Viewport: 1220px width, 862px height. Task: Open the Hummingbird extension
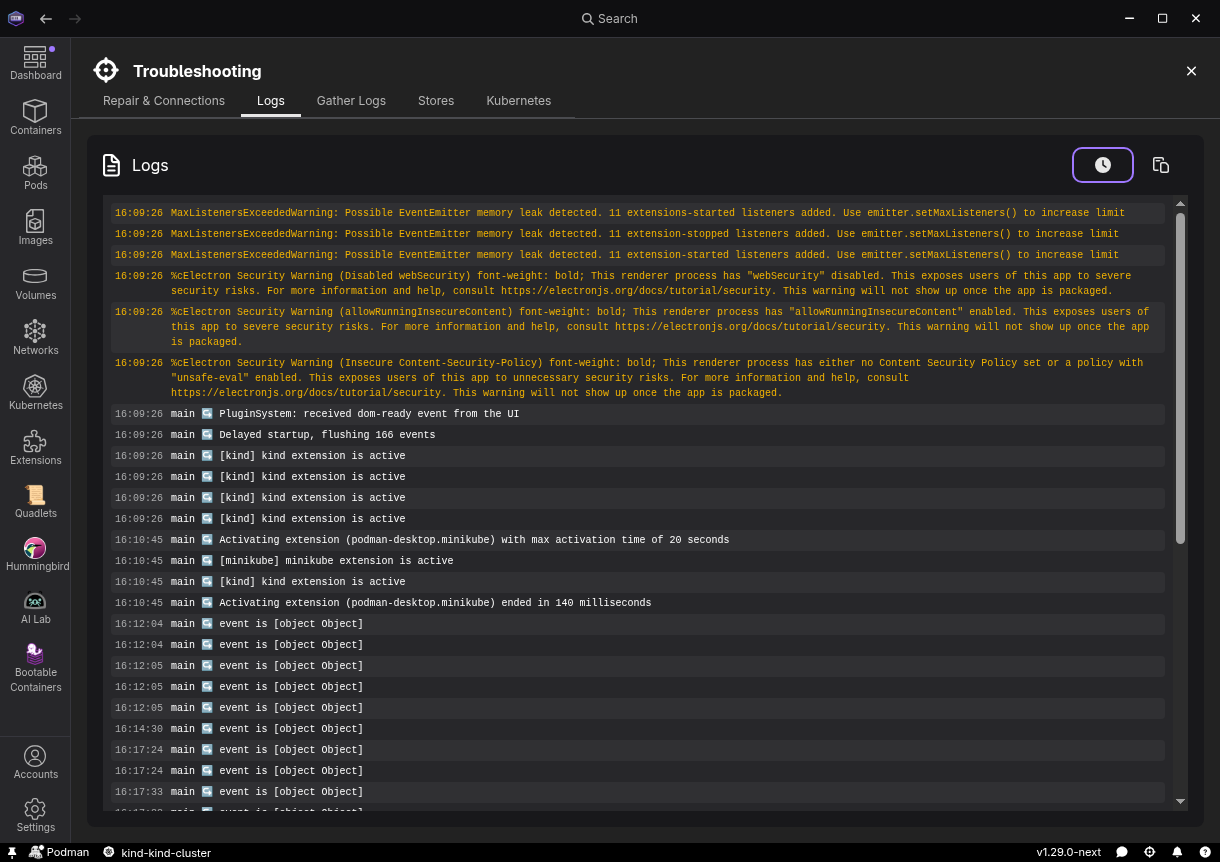tap(35, 554)
